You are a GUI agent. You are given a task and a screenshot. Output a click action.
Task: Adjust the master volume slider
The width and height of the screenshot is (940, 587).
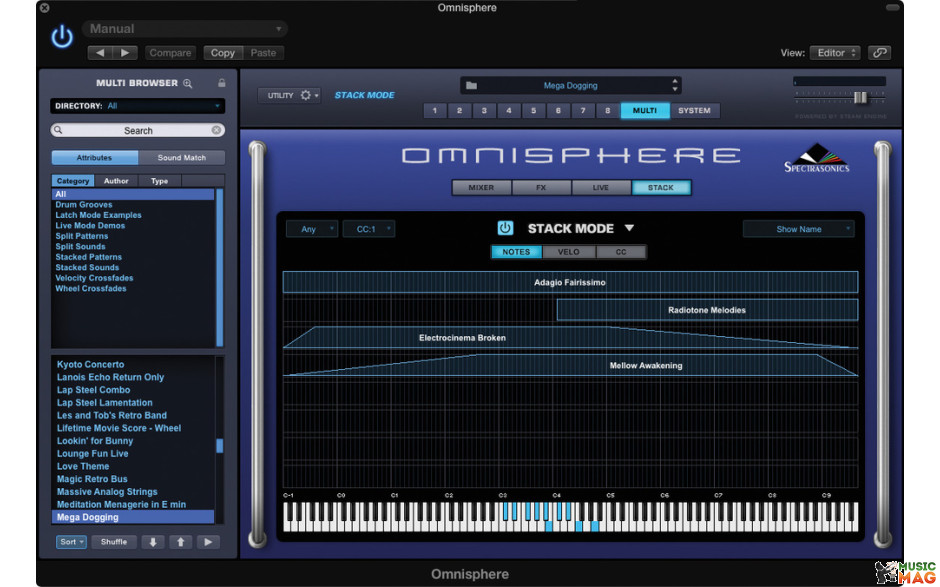click(x=860, y=97)
